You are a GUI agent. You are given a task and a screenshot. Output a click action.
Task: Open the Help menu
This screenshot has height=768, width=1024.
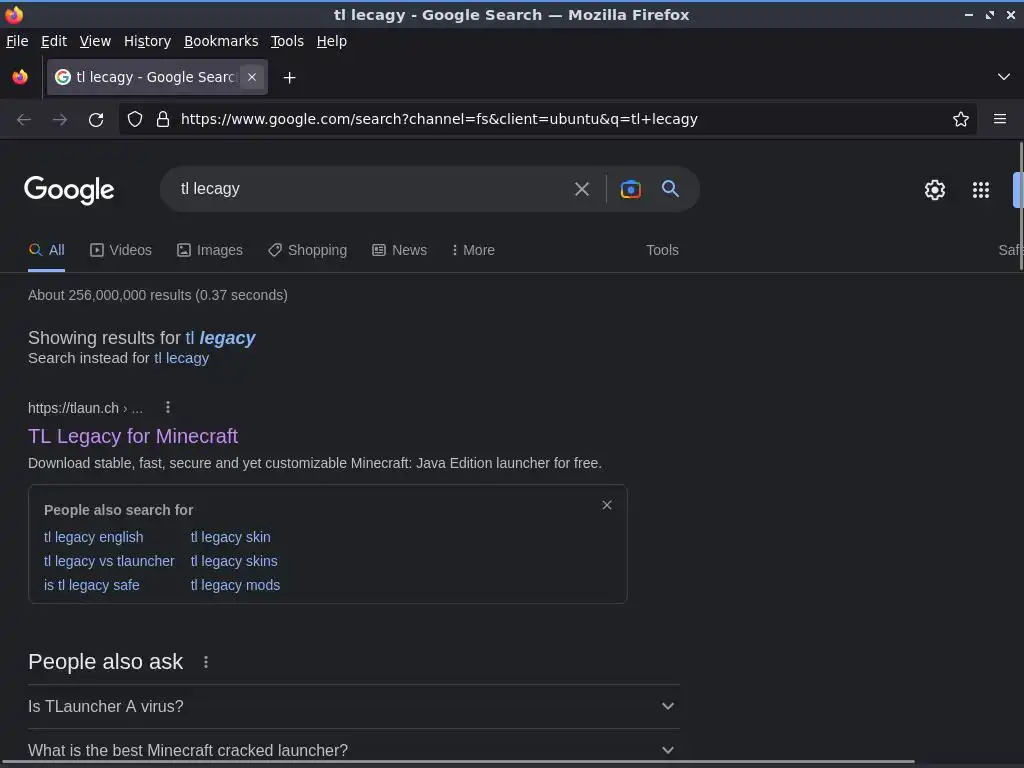click(332, 41)
